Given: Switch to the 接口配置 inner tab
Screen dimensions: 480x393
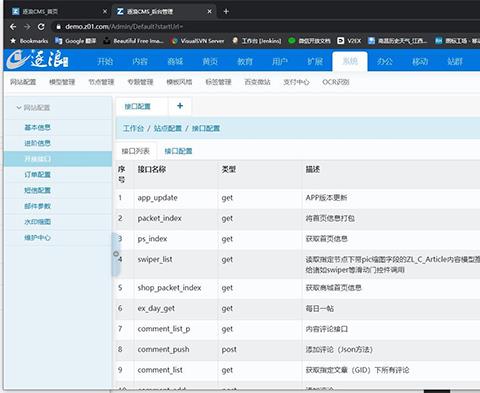Looking at the screenshot, I should (x=178, y=151).
